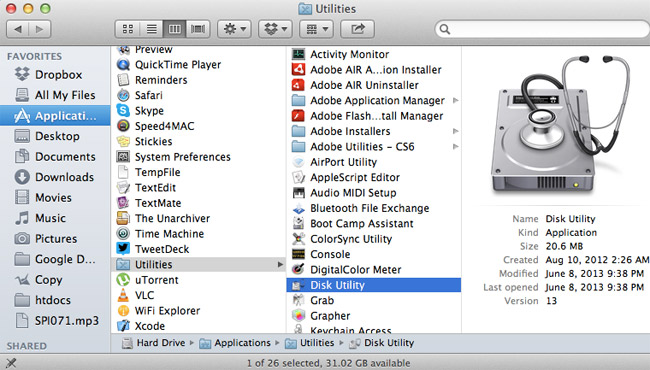The height and width of the screenshot is (370, 650).
Task: Click in the Finder search field
Action: click(543, 29)
